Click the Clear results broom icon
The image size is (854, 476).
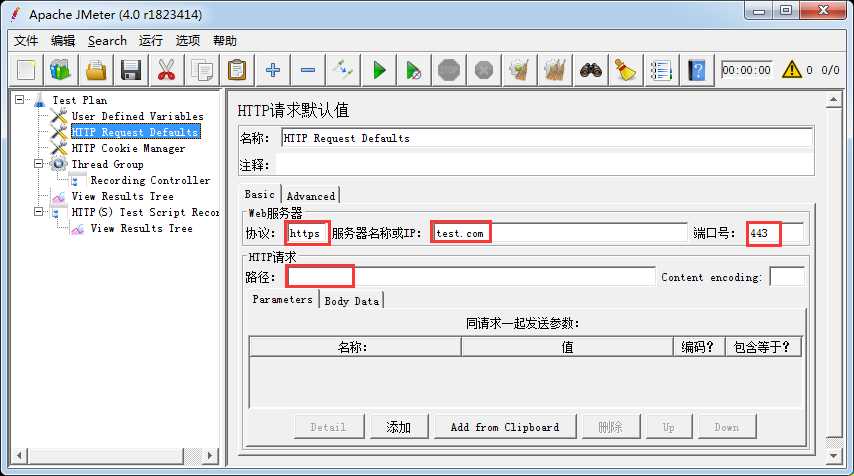[520, 70]
